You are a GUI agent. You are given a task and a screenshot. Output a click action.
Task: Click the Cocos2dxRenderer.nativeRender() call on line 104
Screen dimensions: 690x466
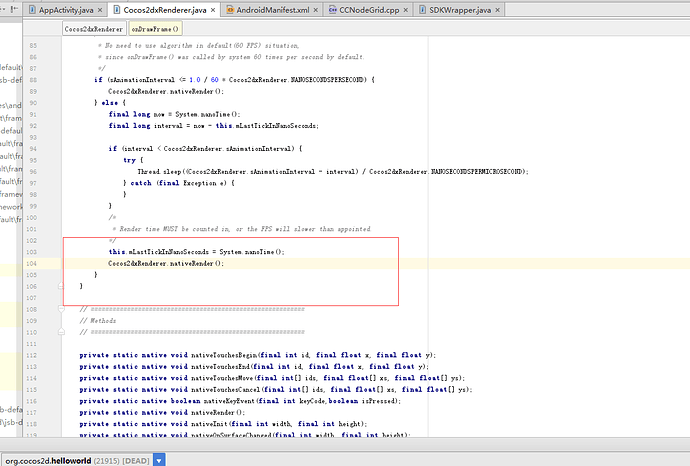click(x=166, y=264)
